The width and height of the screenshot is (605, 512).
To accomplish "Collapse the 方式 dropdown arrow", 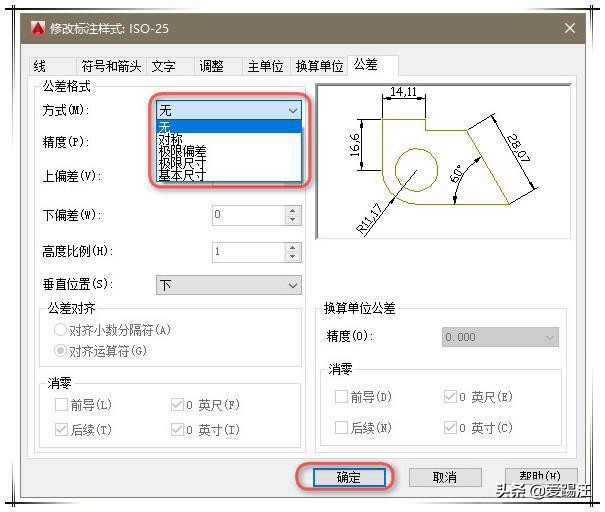I will (292, 111).
